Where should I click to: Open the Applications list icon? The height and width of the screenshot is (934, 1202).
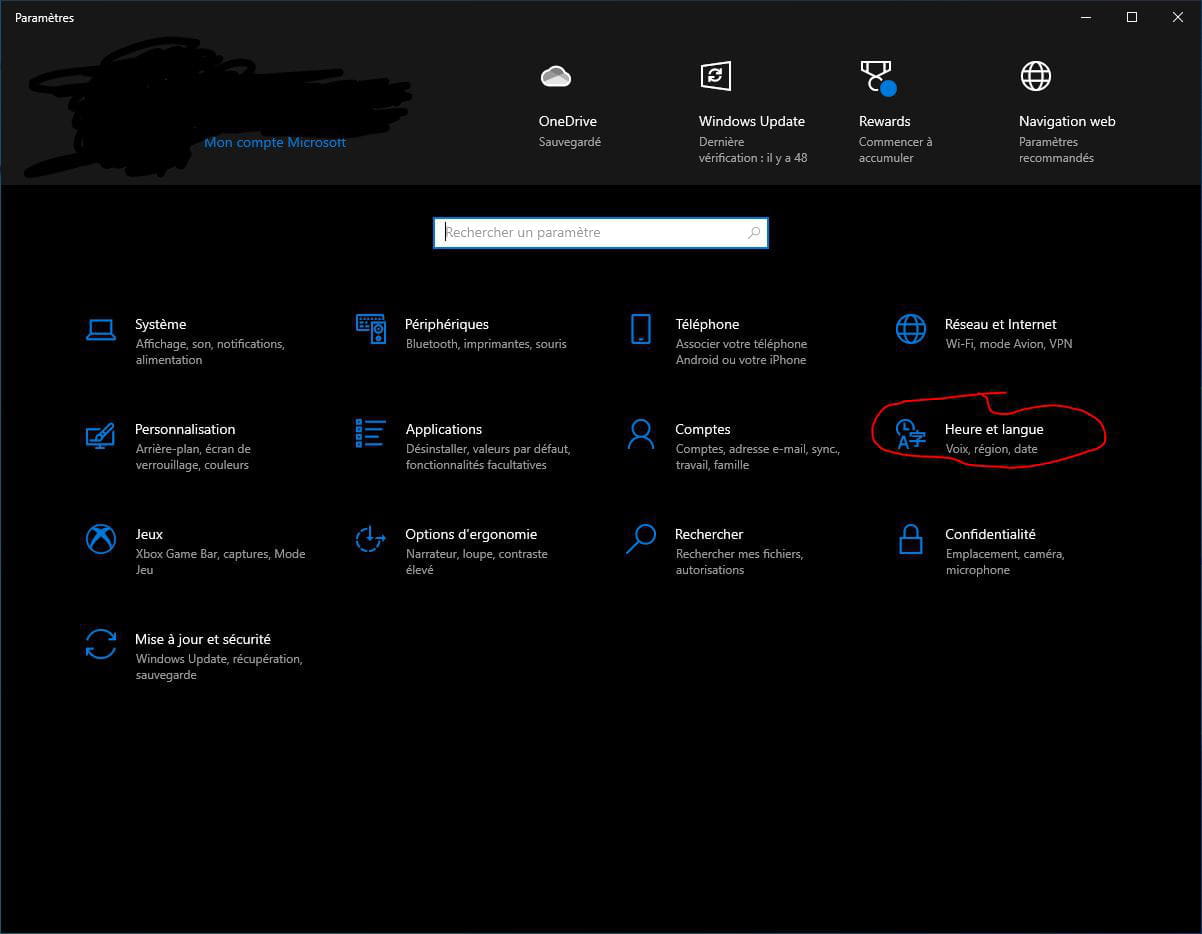[371, 434]
